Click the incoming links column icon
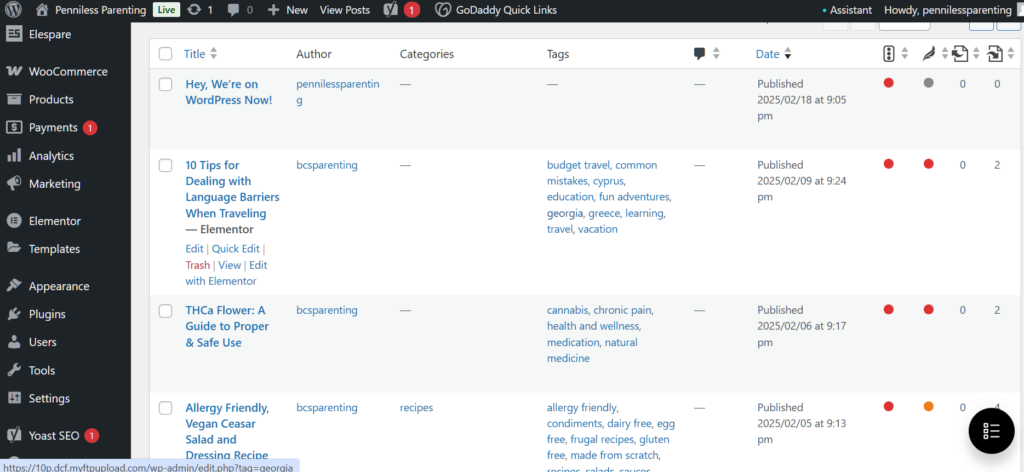The height and width of the screenshot is (472, 1024). pos(995,54)
